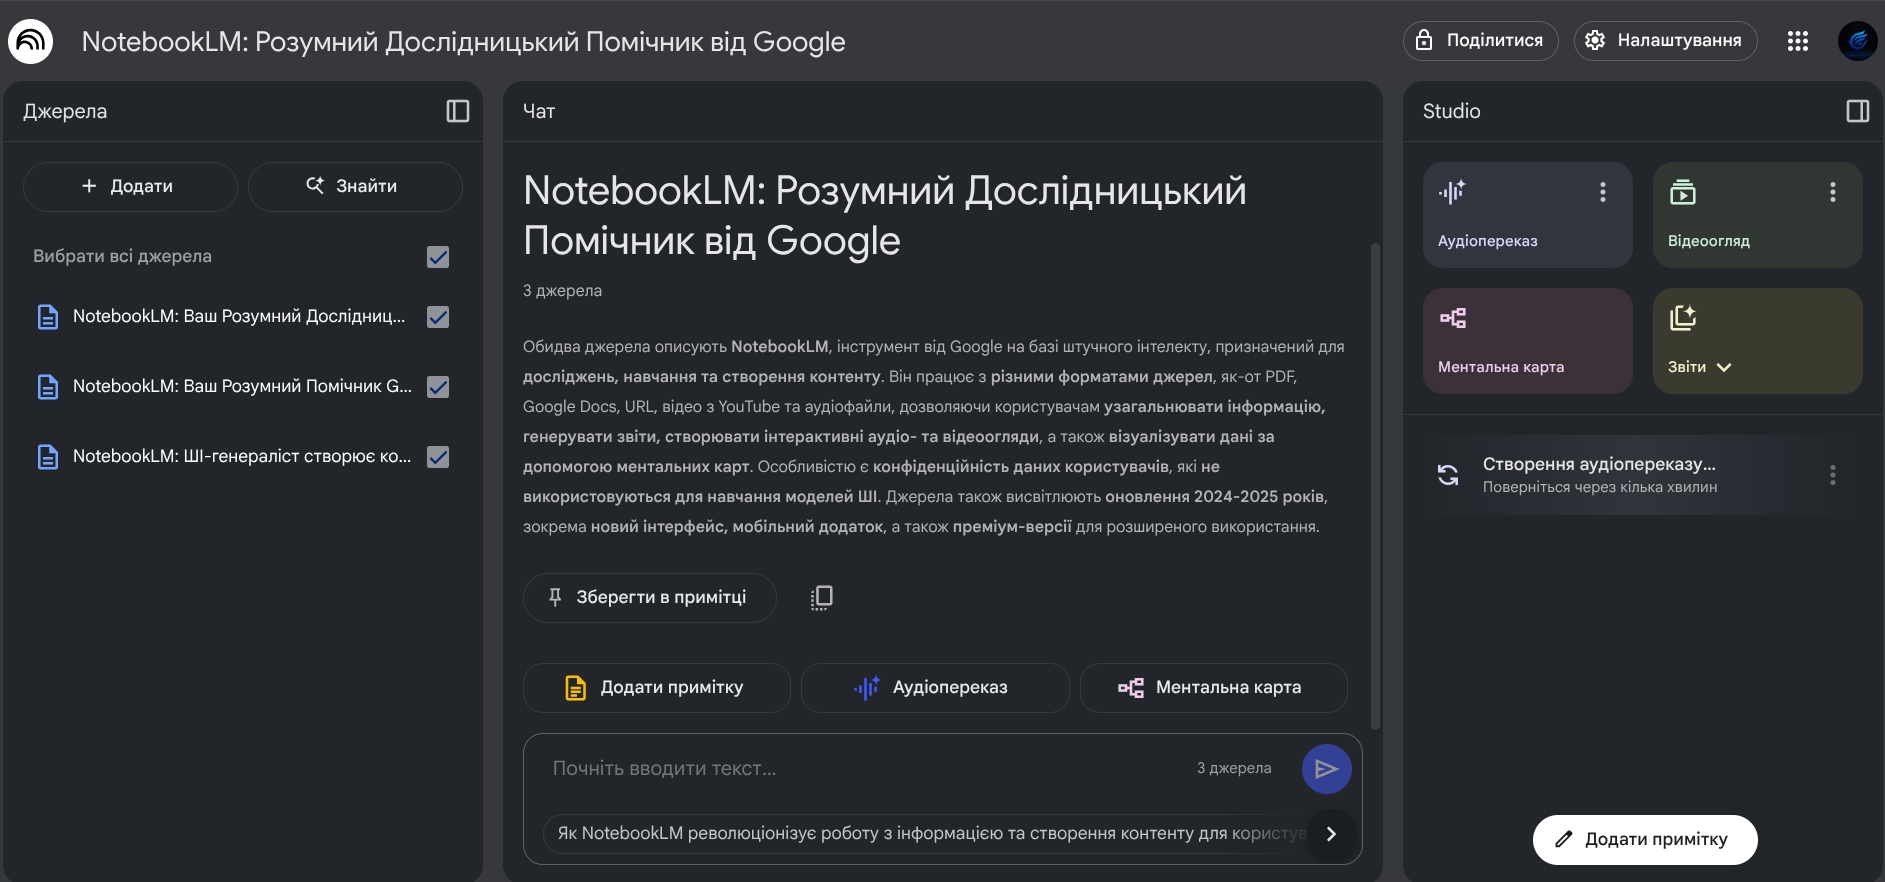1885x882 pixels.
Task: Click Додати to add a source
Action: tap(130, 187)
